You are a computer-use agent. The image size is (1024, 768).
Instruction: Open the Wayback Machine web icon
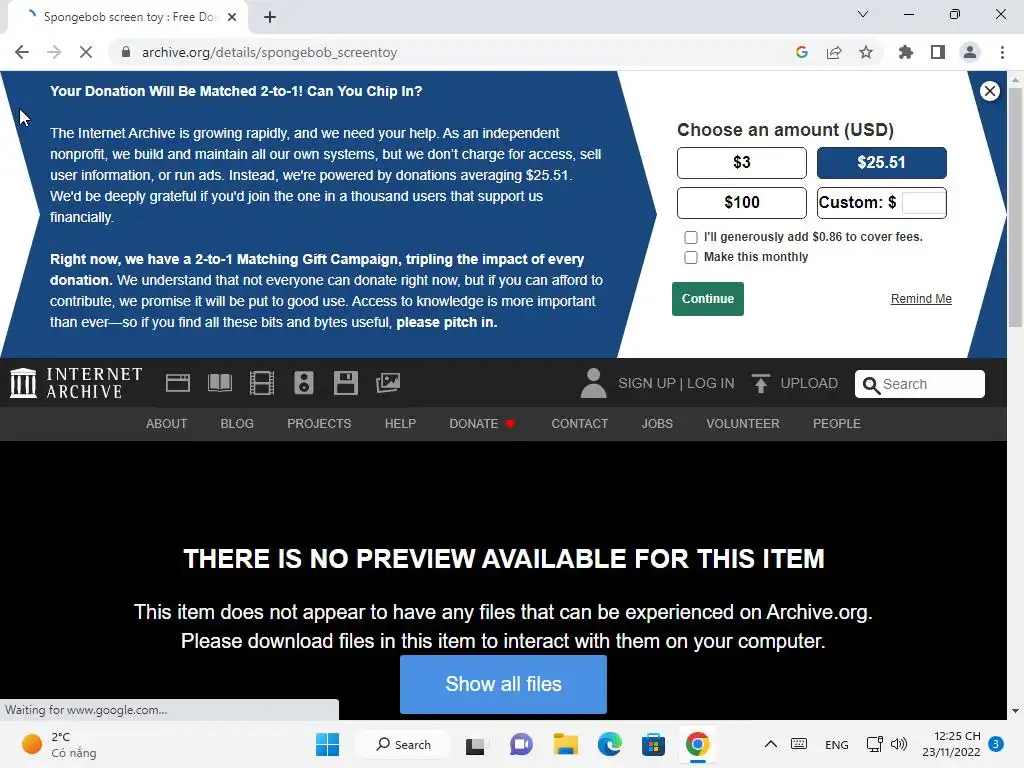[178, 383]
